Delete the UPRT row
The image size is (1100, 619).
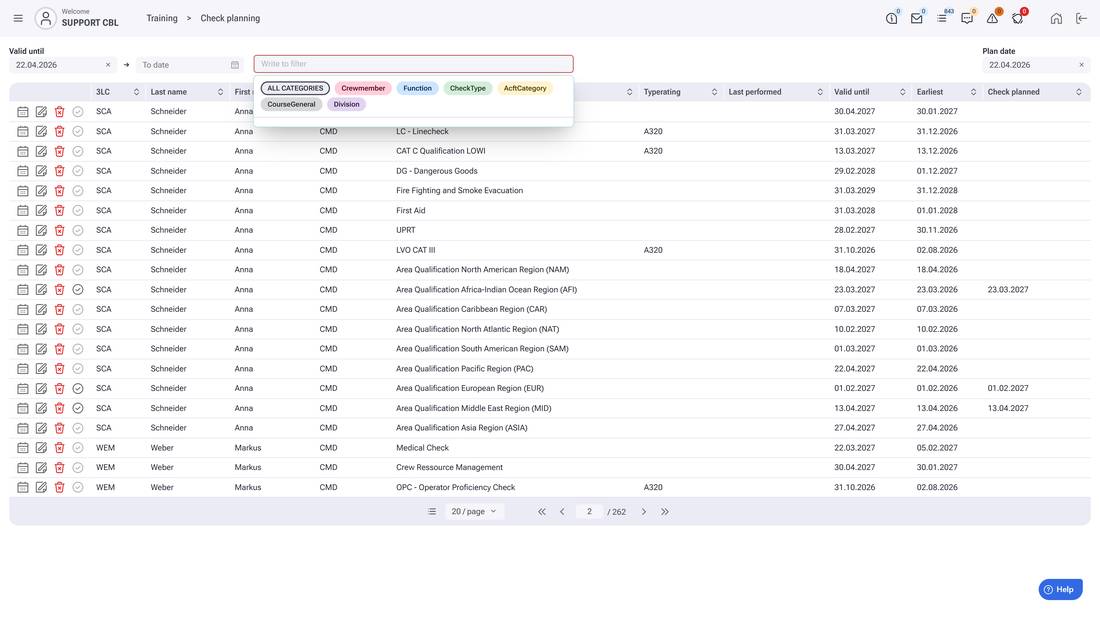pyautogui.click(x=60, y=230)
